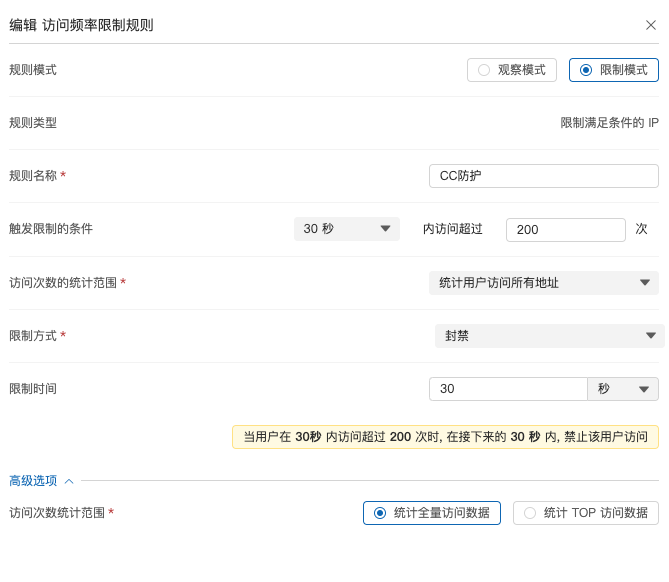The image size is (669, 582).
Task: Click the chevron icon beside 高级选项
Action: tap(69, 481)
